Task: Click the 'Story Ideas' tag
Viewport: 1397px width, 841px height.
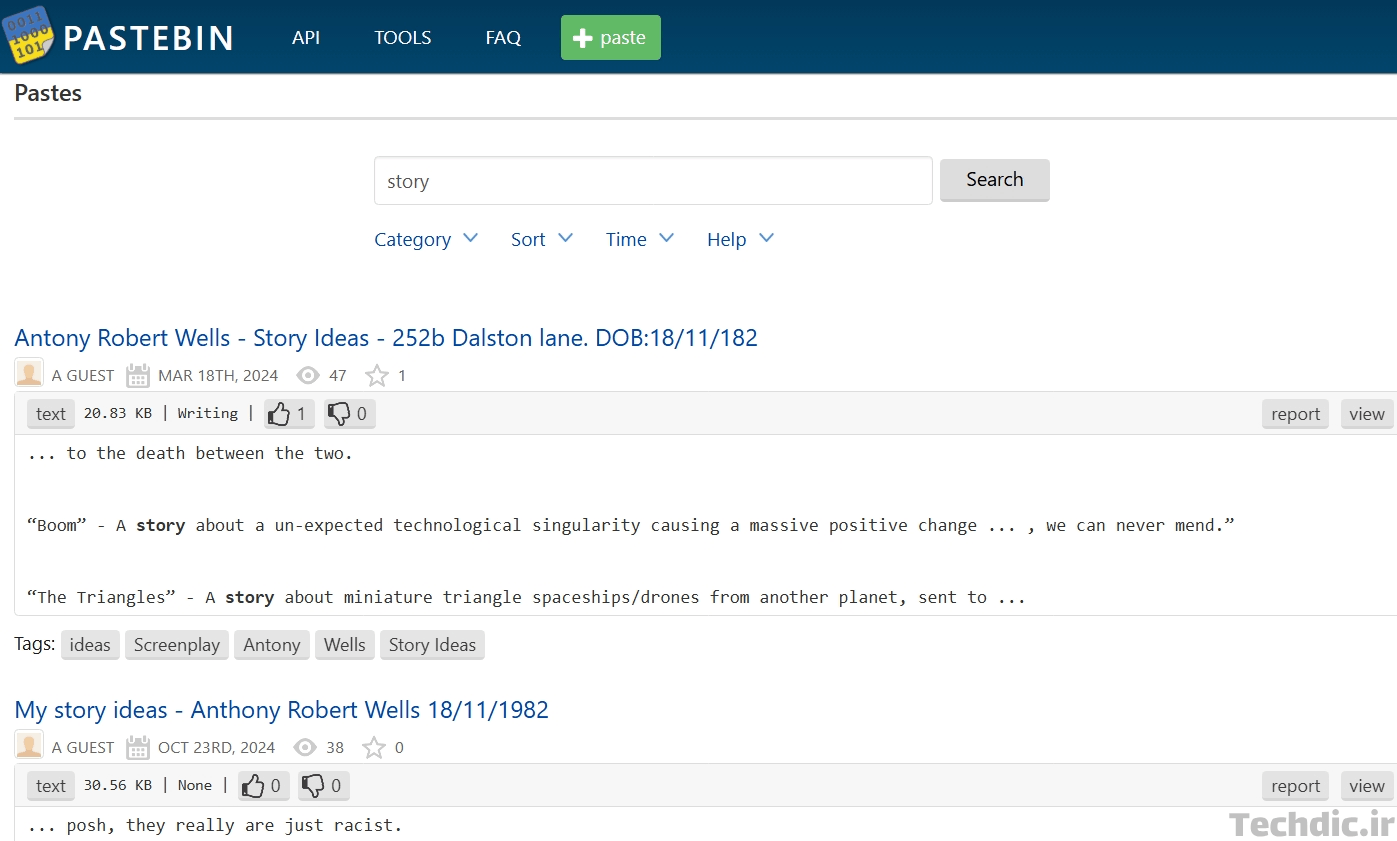Action: [432, 645]
